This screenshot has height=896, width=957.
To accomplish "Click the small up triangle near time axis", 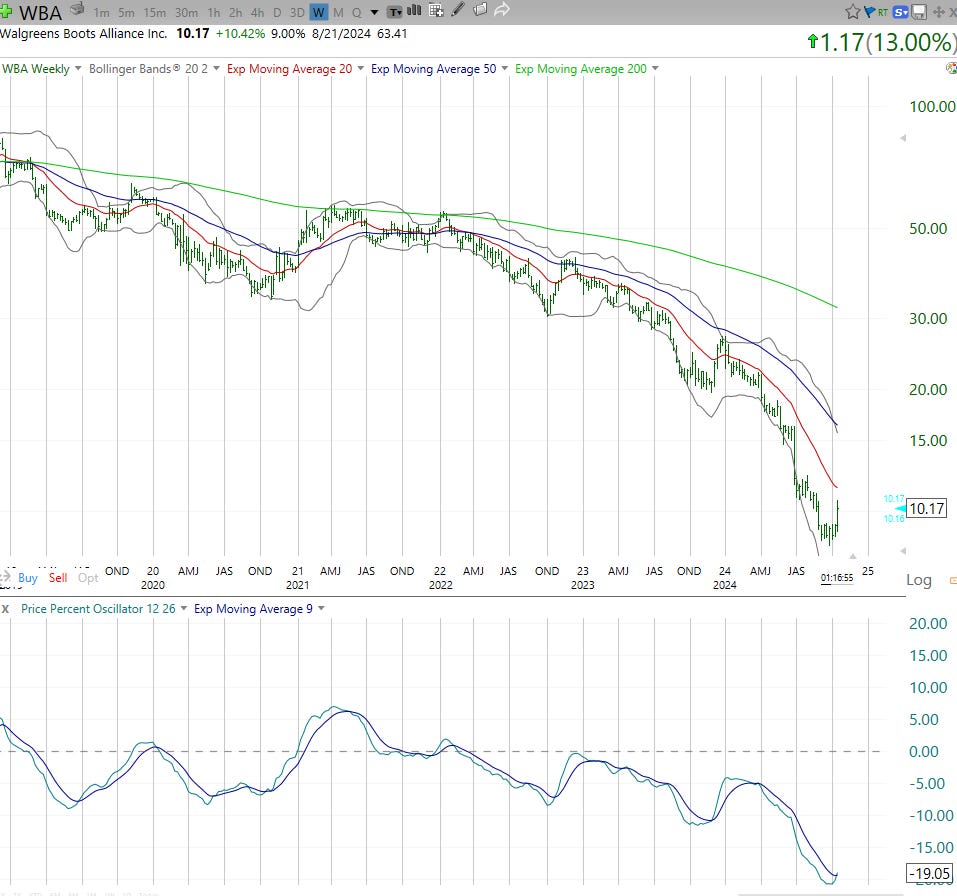I will coord(853,556).
